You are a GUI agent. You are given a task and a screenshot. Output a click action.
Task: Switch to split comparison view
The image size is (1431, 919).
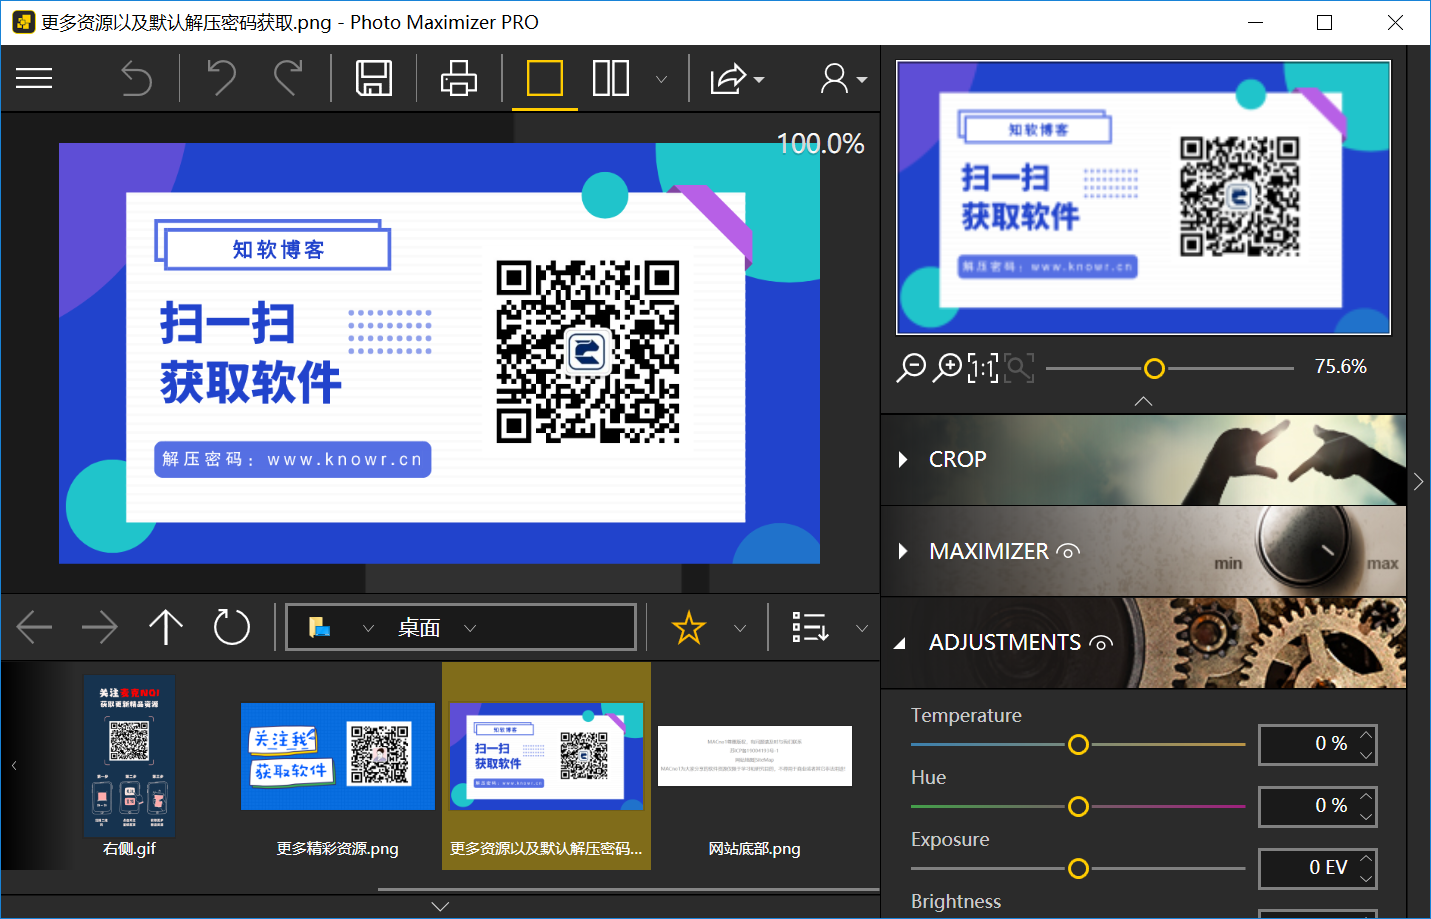pos(611,78)
